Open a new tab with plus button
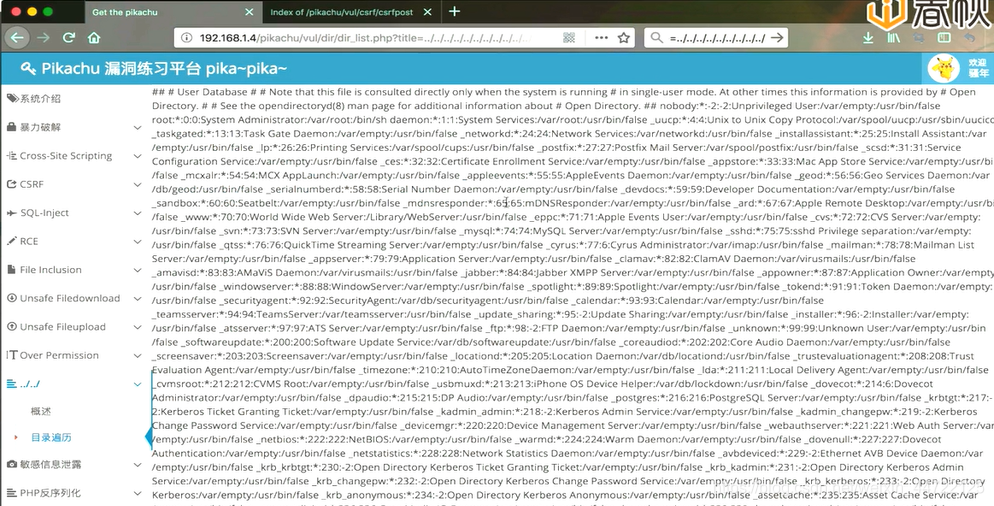This screenshot has height=506, width=994. tap(454, 11)
